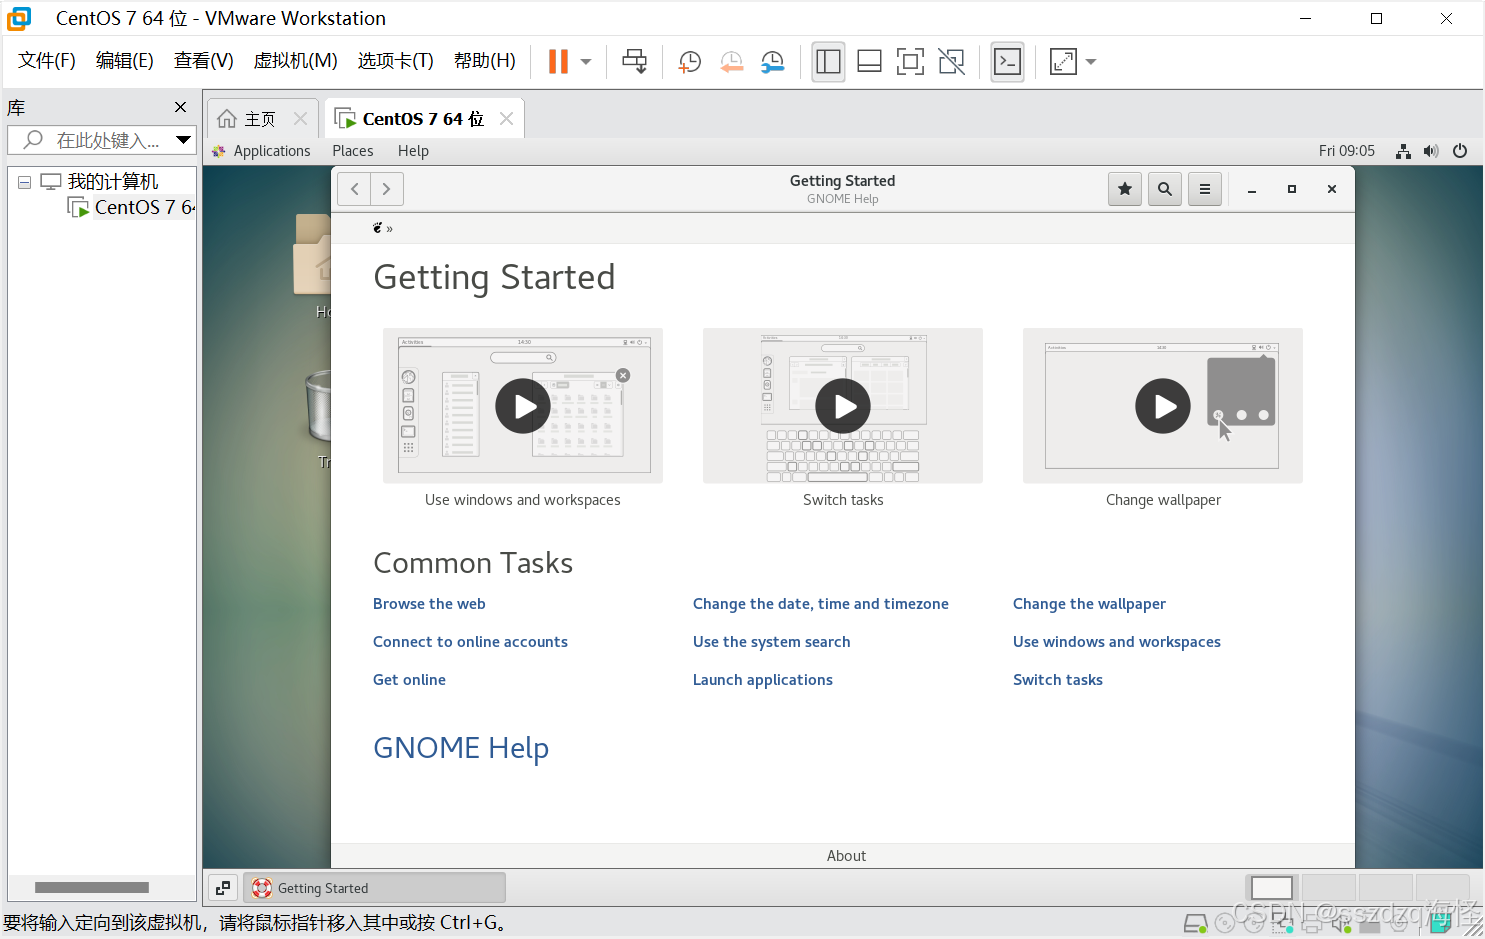Screen dimensions: 1485x939
Task: Click the show desktop icon in taskbar
Action: (x=223, y=888)
